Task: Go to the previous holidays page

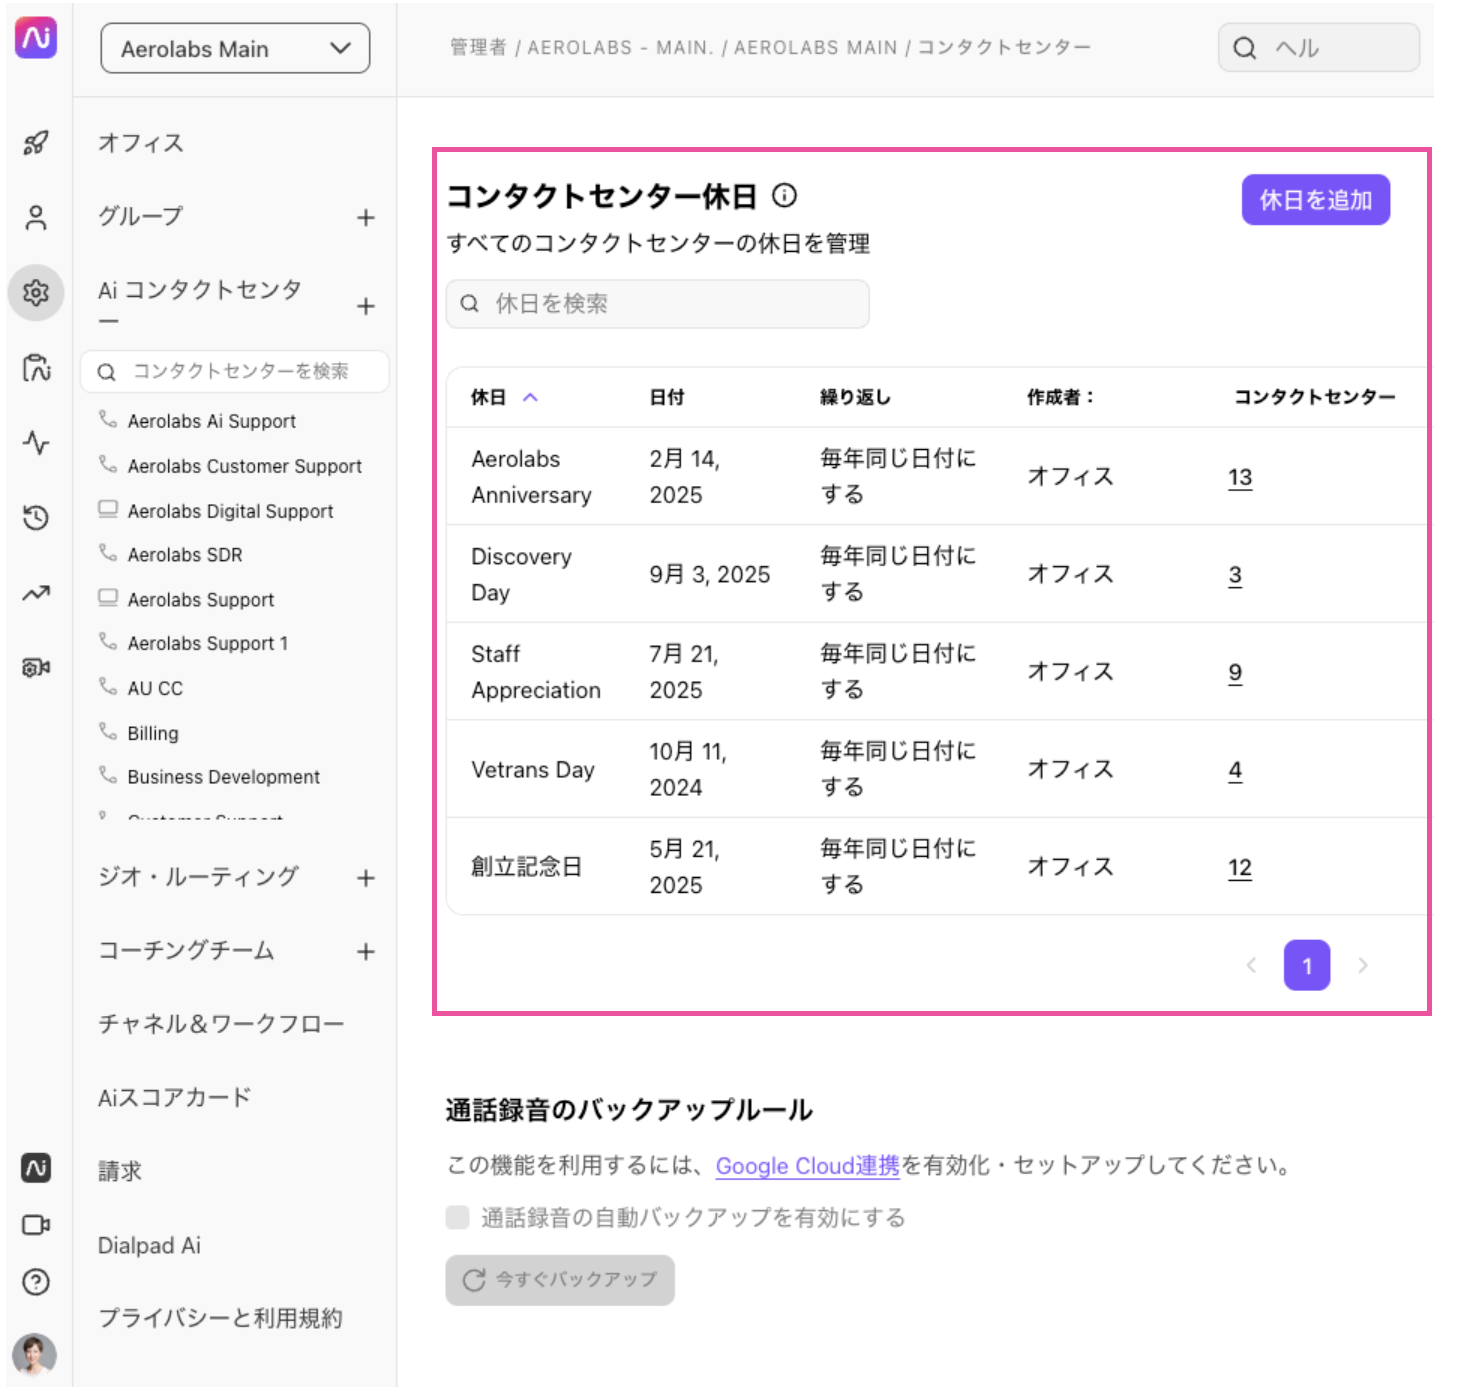Action: (1251, 965)
